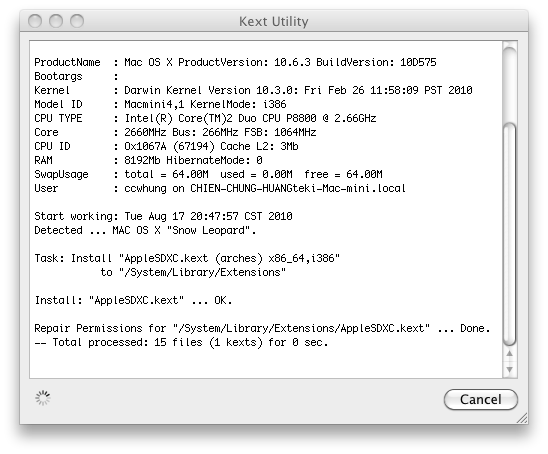548x454 pixels.
Task: Click the RAM 8192Mb line
Action: (148, 160)
